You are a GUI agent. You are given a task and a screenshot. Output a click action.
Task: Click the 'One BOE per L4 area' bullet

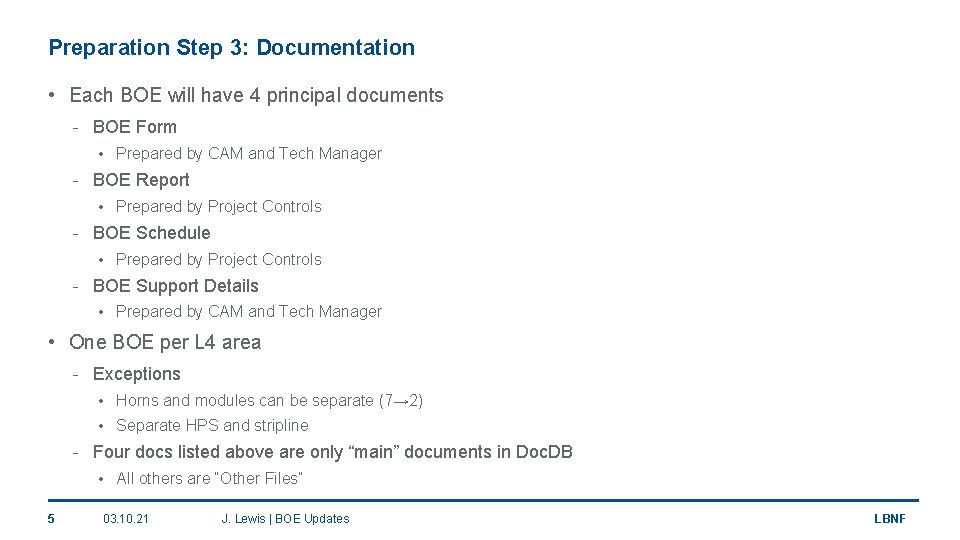(165, 342)
